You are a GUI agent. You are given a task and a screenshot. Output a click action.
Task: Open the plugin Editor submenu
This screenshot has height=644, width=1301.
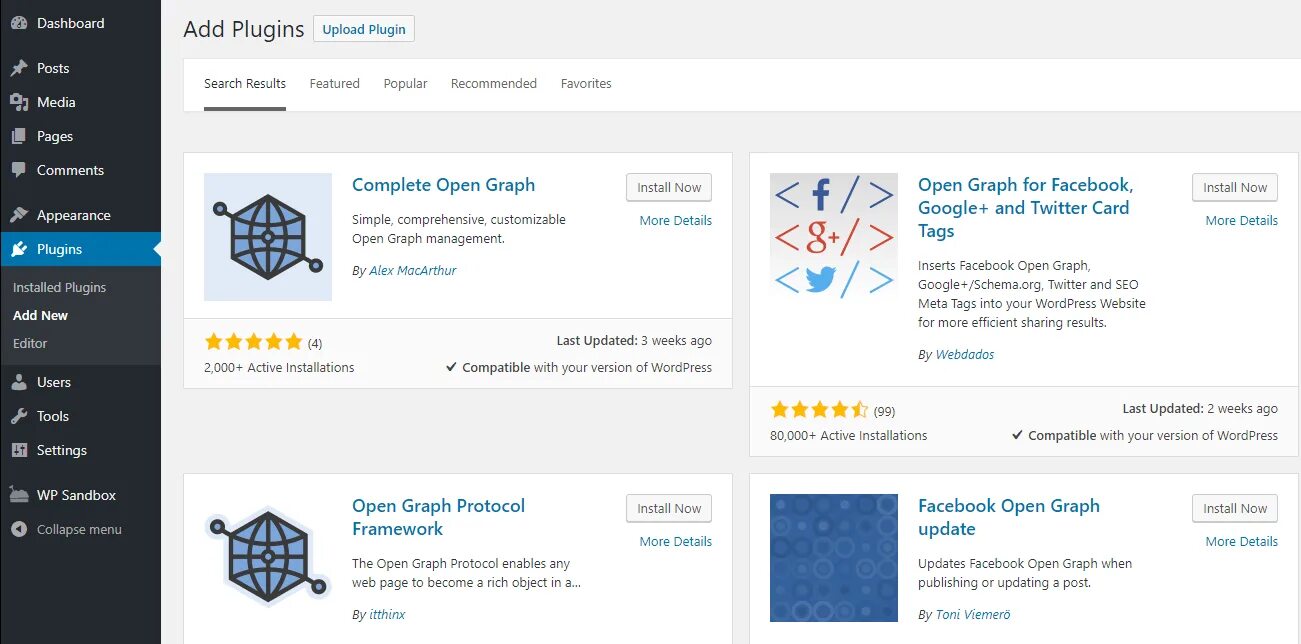point(30,343)
